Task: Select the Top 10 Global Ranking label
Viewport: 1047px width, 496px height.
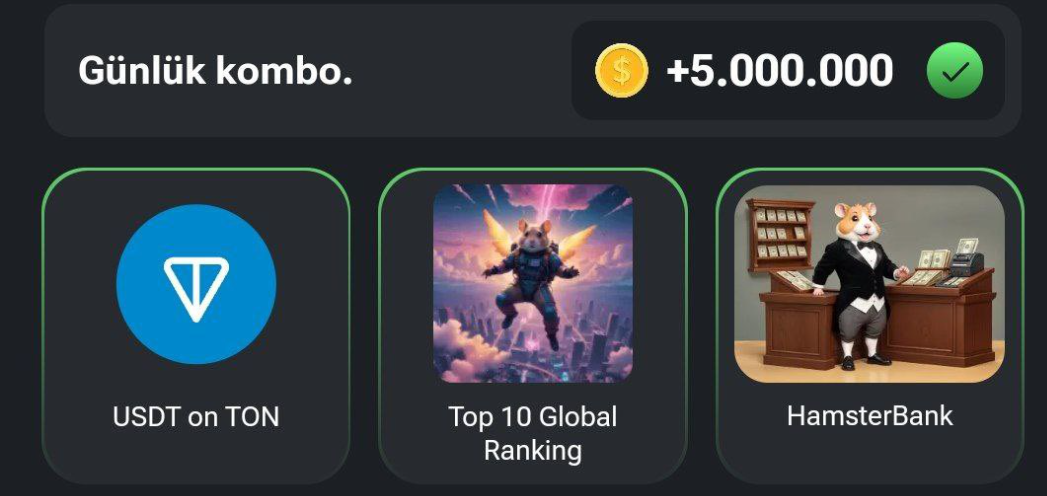Action: 533,433
